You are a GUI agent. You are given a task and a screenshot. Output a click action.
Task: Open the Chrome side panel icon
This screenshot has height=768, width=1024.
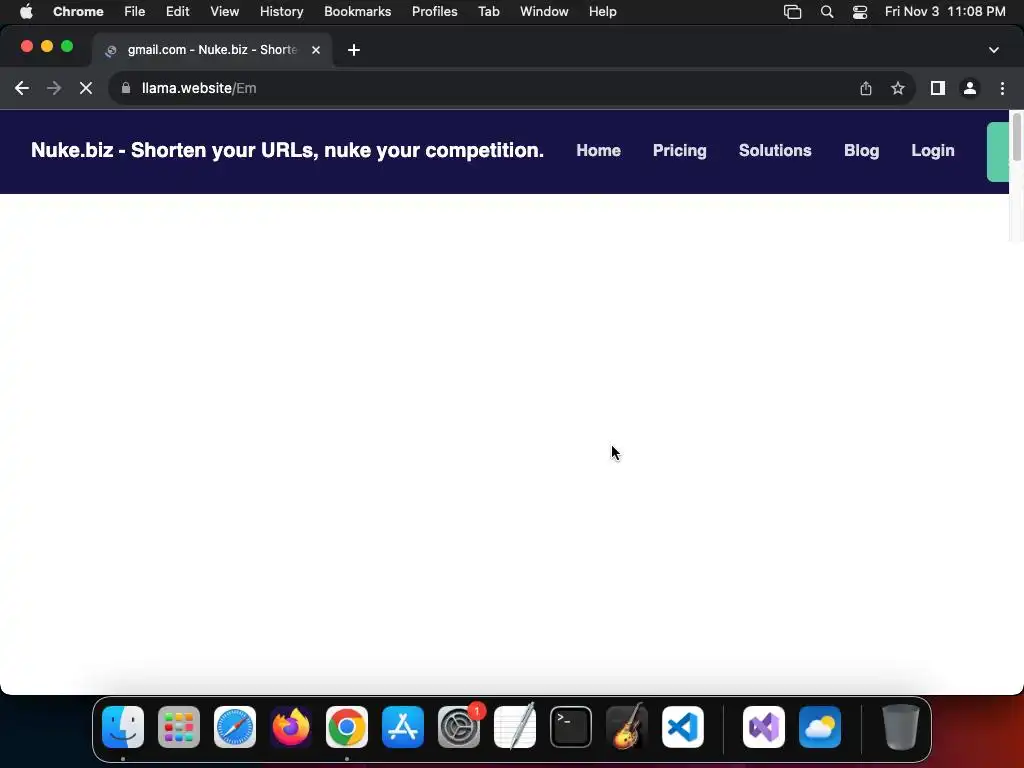tap(938, 88)
